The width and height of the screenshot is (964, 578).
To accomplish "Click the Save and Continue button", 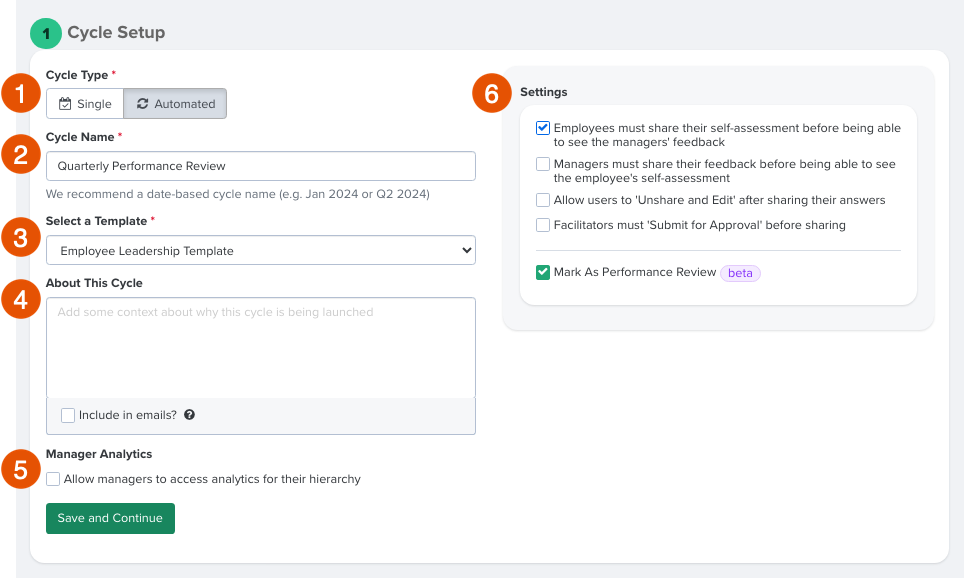I will click(110, 518).
